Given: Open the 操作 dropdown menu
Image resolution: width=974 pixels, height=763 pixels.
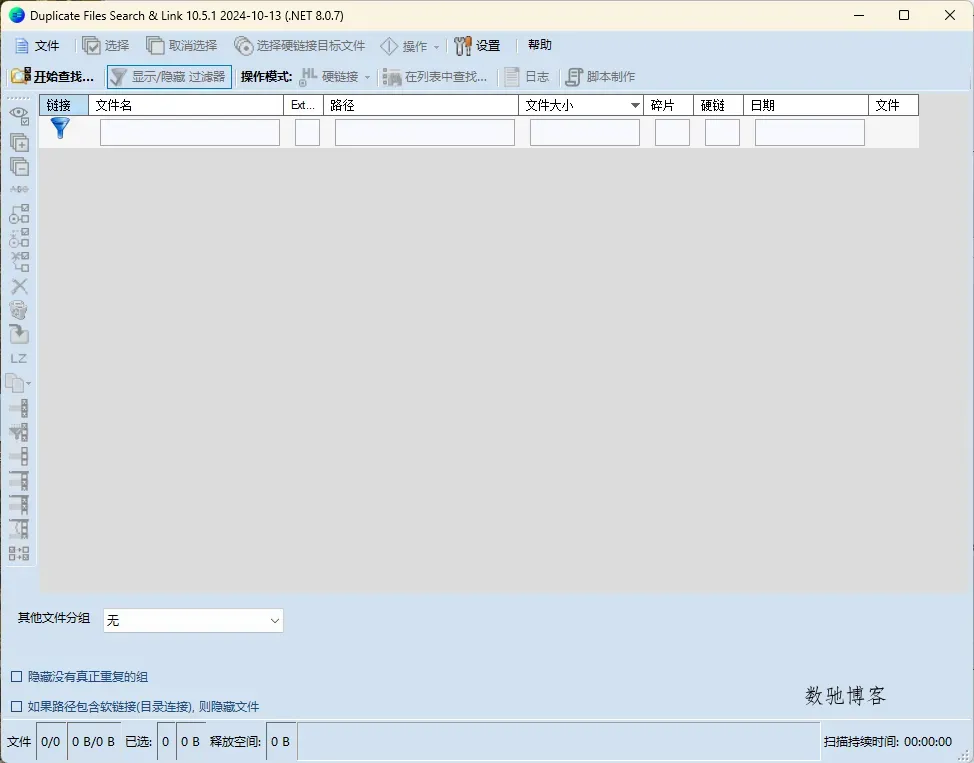Looking at the screenshot, I should [x=410, y=45].
